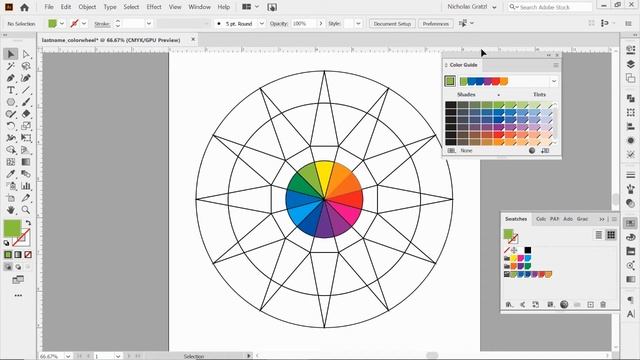Show Swatches thumbnail grid view
640x360 pixels.
(x=611, y=235)
